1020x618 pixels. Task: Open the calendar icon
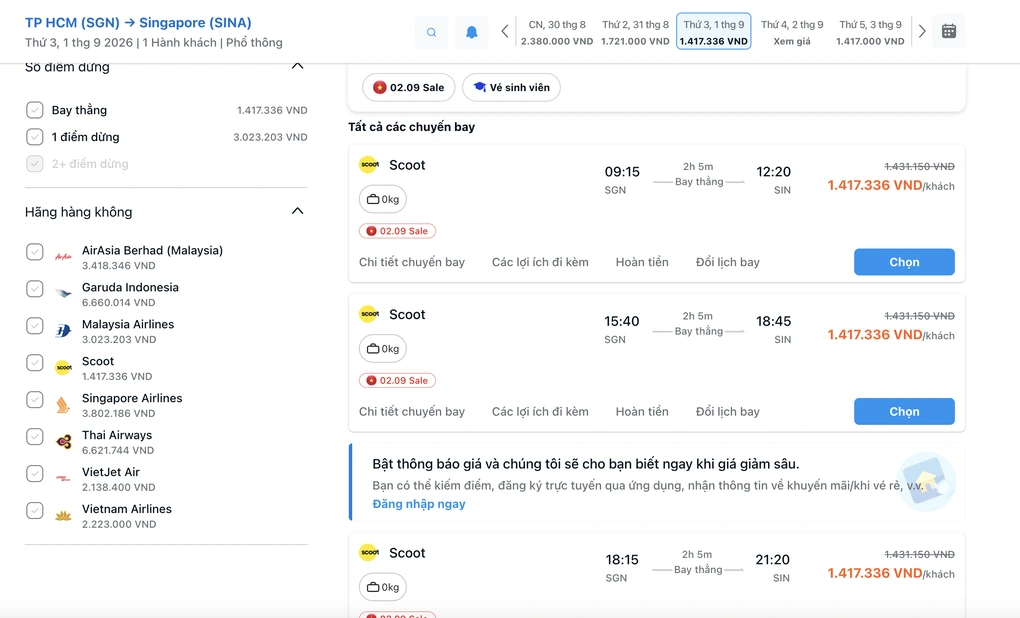tap(949, 31)
